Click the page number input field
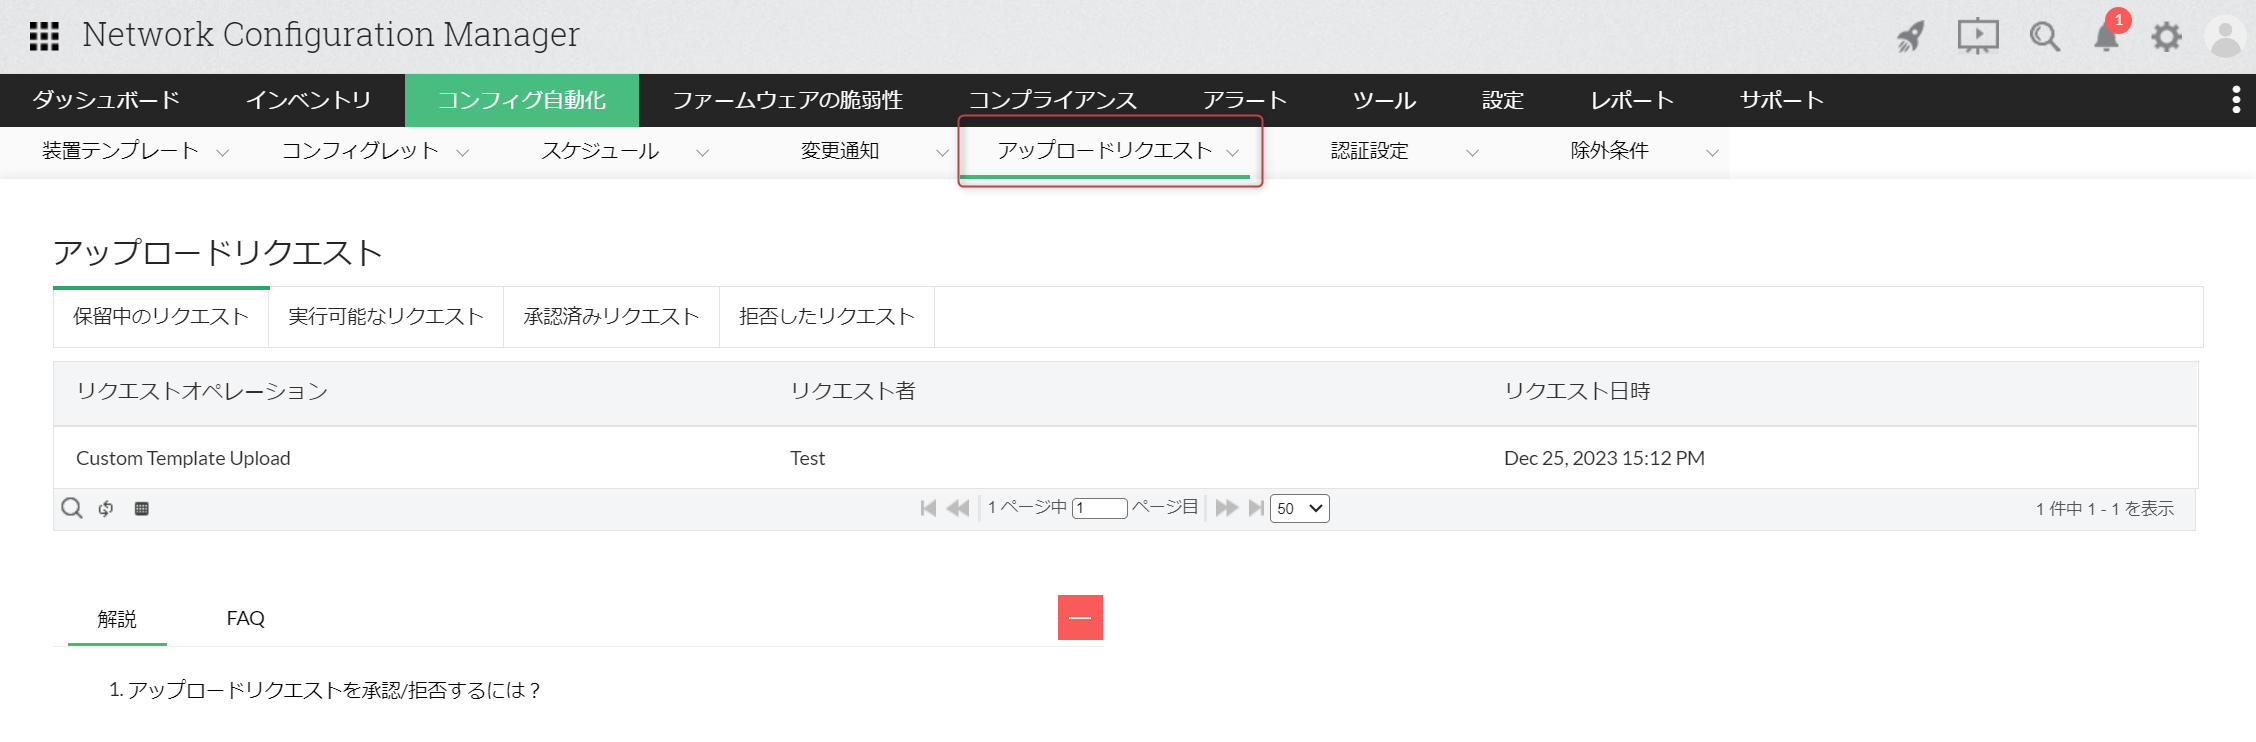 point(1099,508)
